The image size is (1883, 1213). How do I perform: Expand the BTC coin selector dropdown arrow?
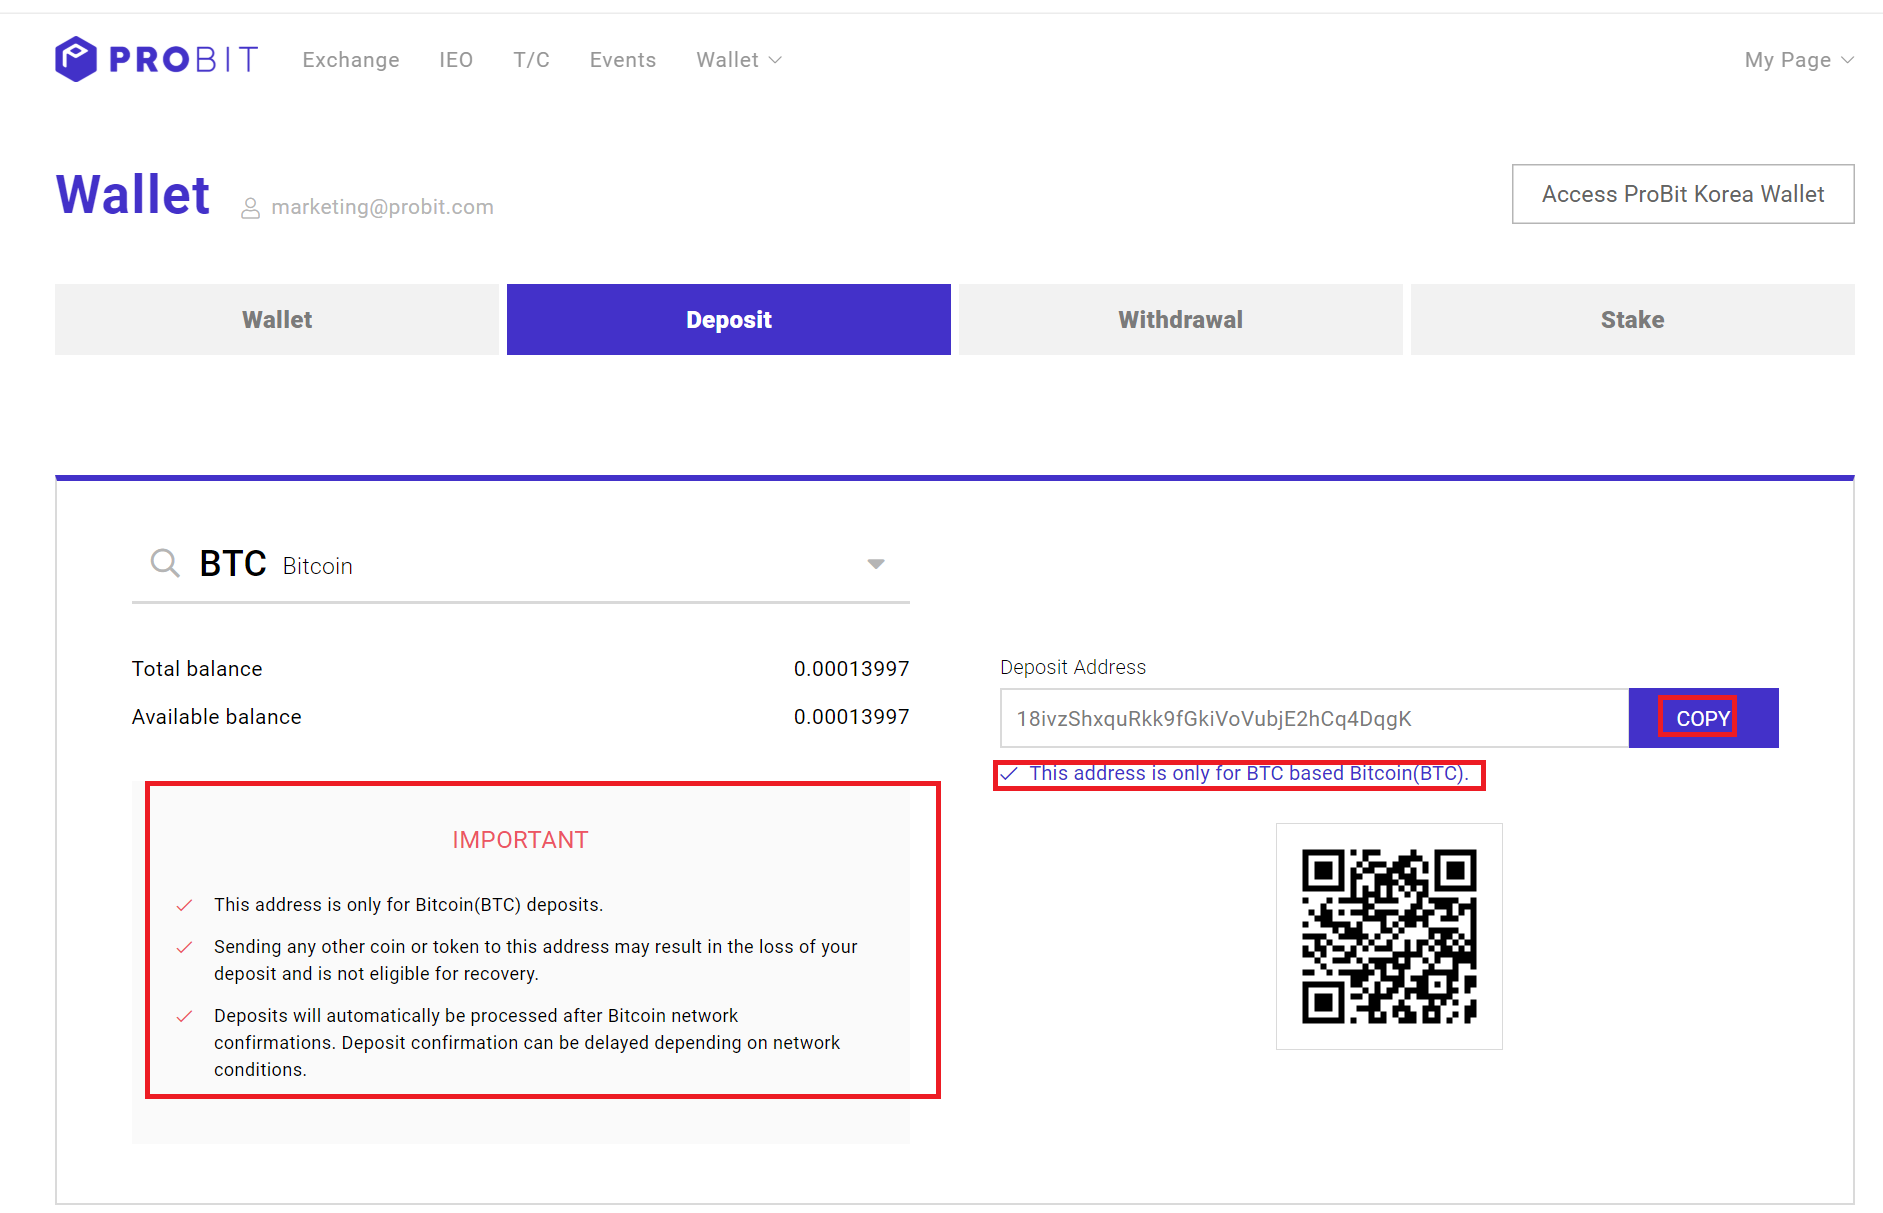[x=876, y=564]
